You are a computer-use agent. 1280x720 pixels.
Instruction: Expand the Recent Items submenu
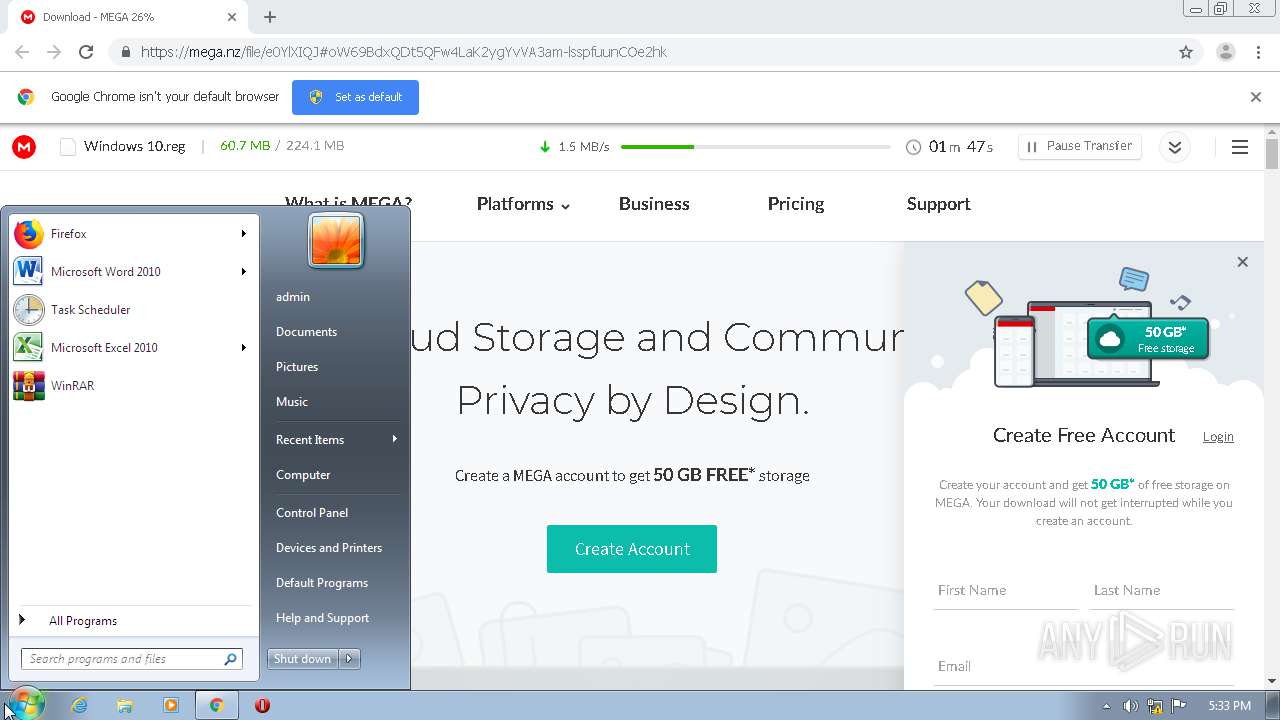tap(335, 440)
